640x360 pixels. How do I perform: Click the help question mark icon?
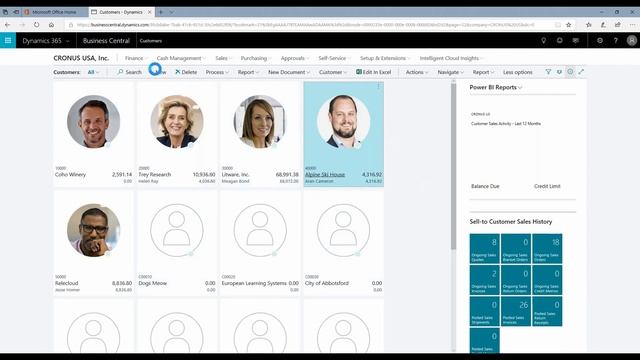(616, 40)
